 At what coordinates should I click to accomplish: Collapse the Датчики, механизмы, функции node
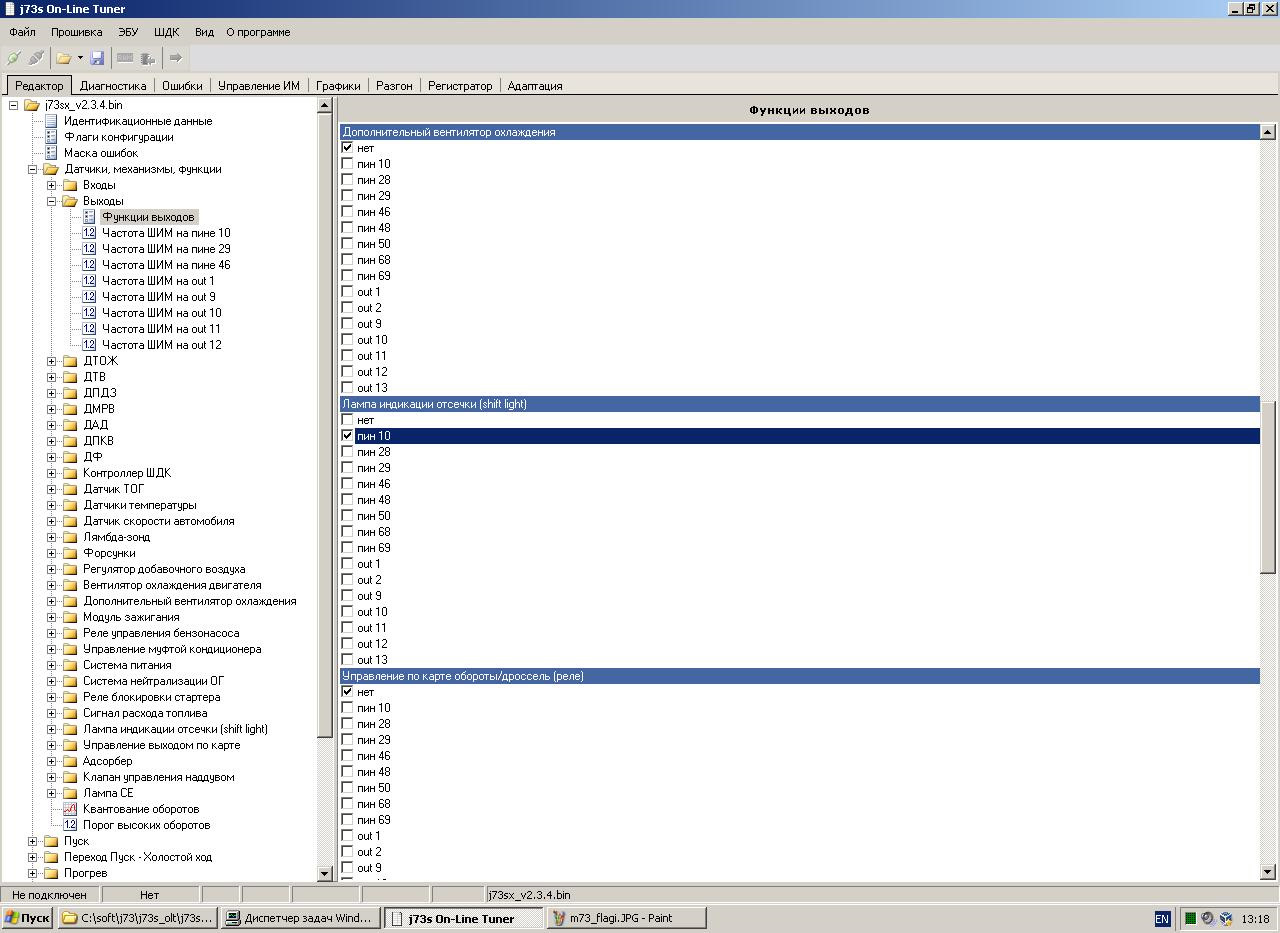(x=33, y=169)
